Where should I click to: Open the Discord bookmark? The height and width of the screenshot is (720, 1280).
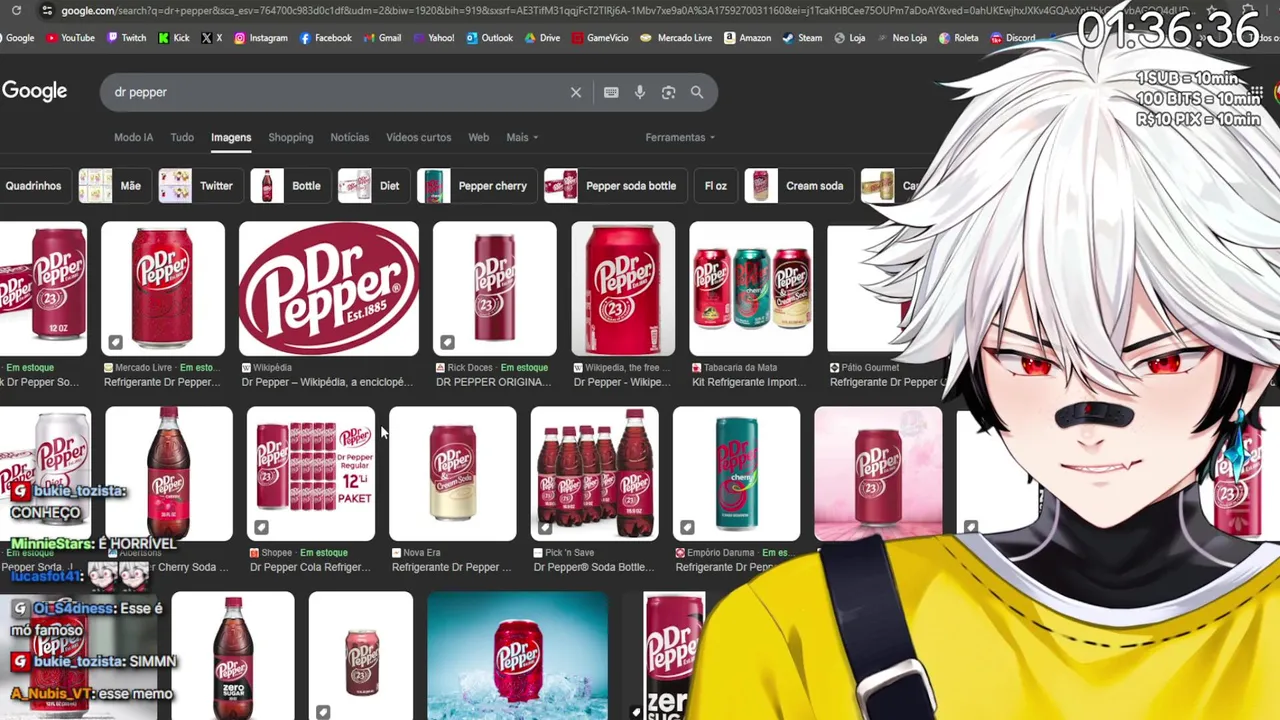(1011, 38)
